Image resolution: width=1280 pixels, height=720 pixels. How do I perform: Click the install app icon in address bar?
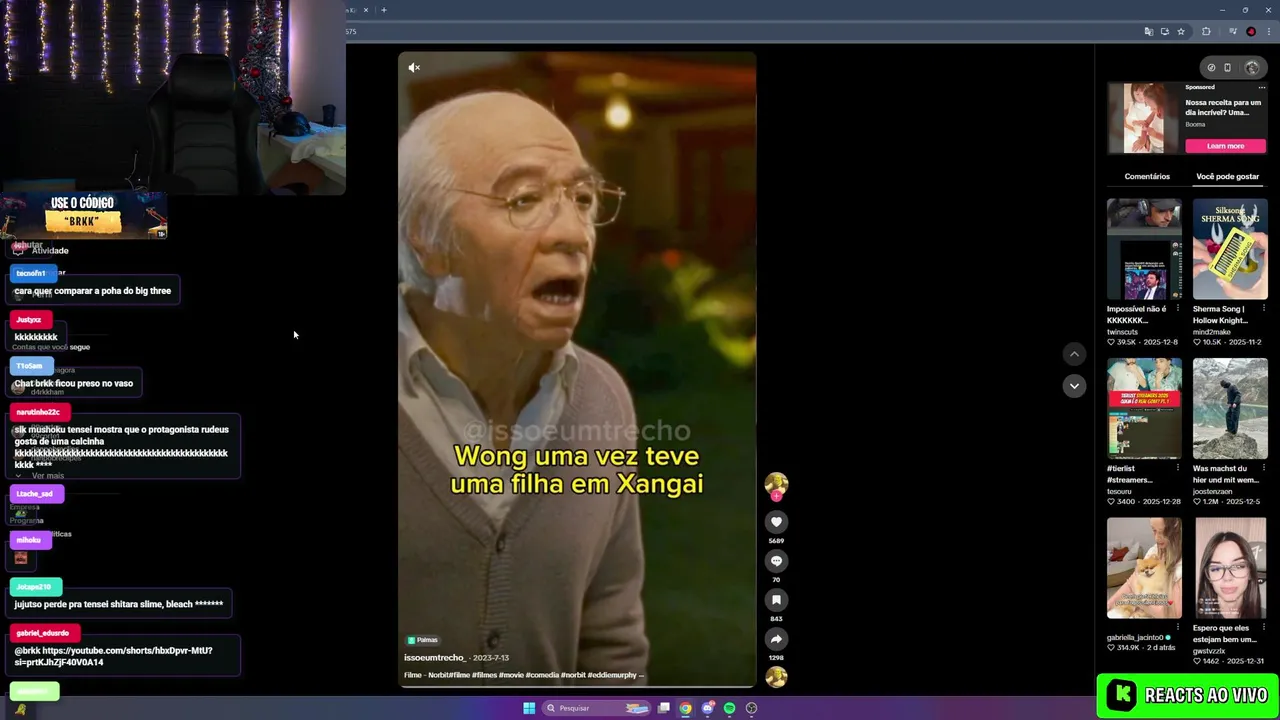coord(1164,31)
